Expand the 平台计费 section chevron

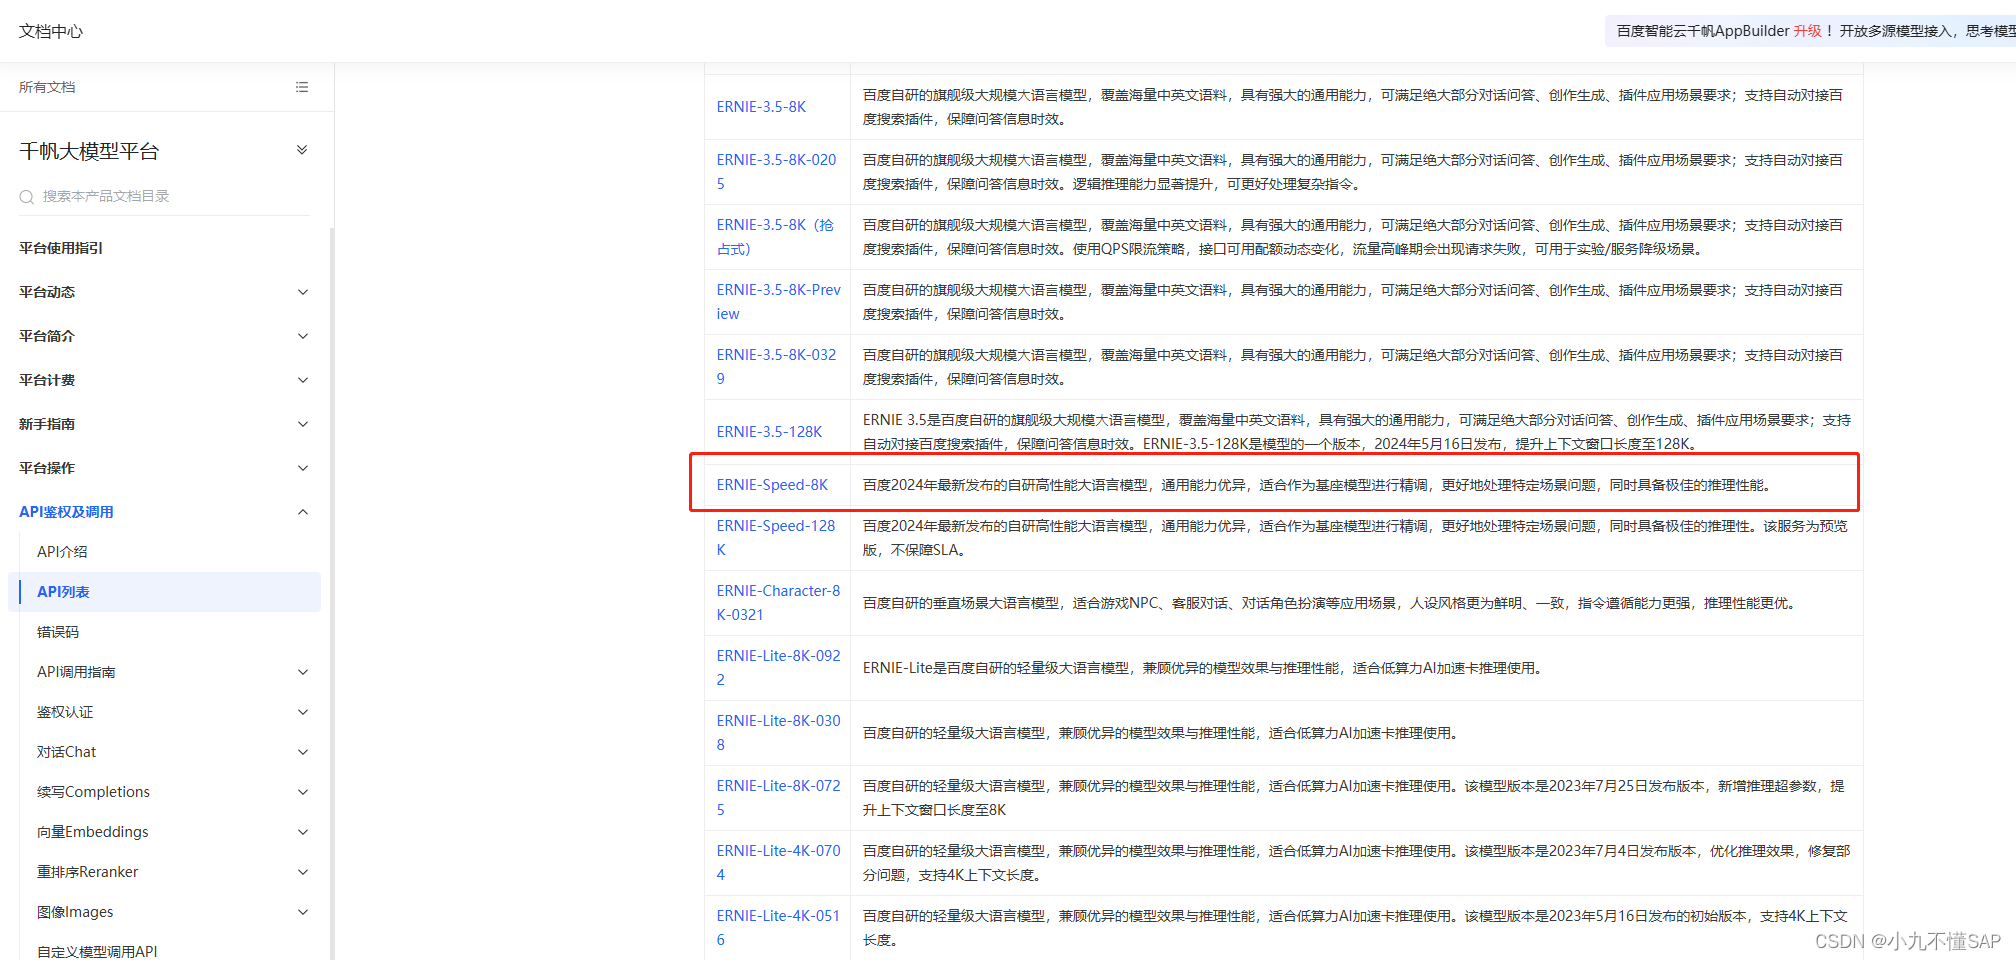pos(303,380)
